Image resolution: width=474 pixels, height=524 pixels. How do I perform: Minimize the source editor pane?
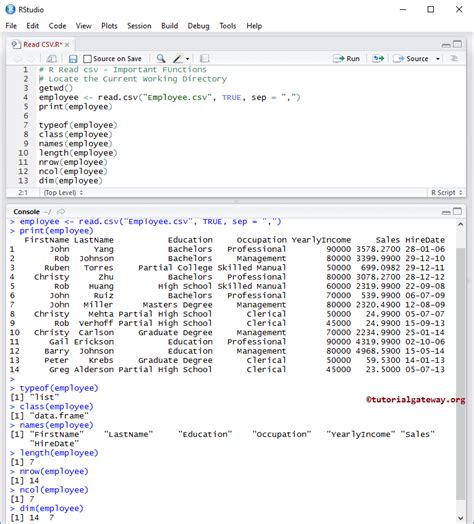(x=446, y=45)
